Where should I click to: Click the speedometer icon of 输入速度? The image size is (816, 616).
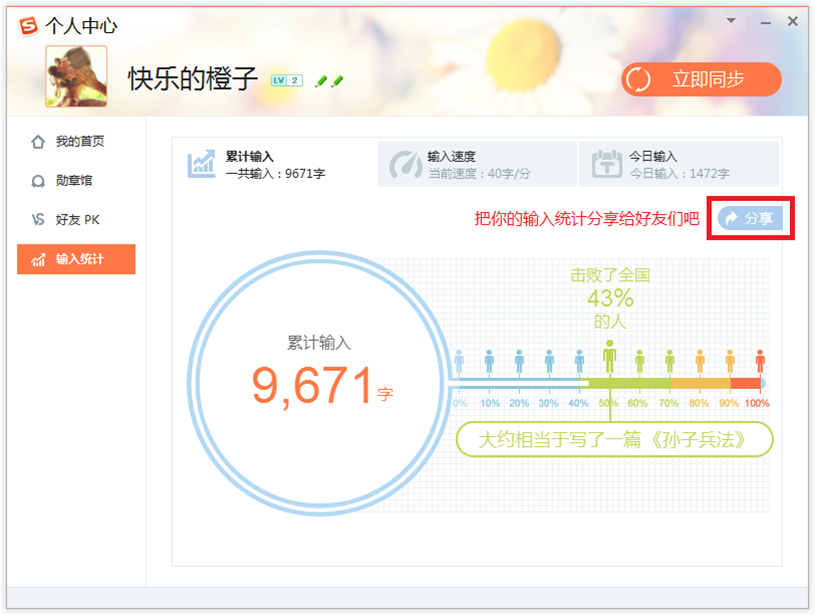pyautogui.click(x=406, y=164)
